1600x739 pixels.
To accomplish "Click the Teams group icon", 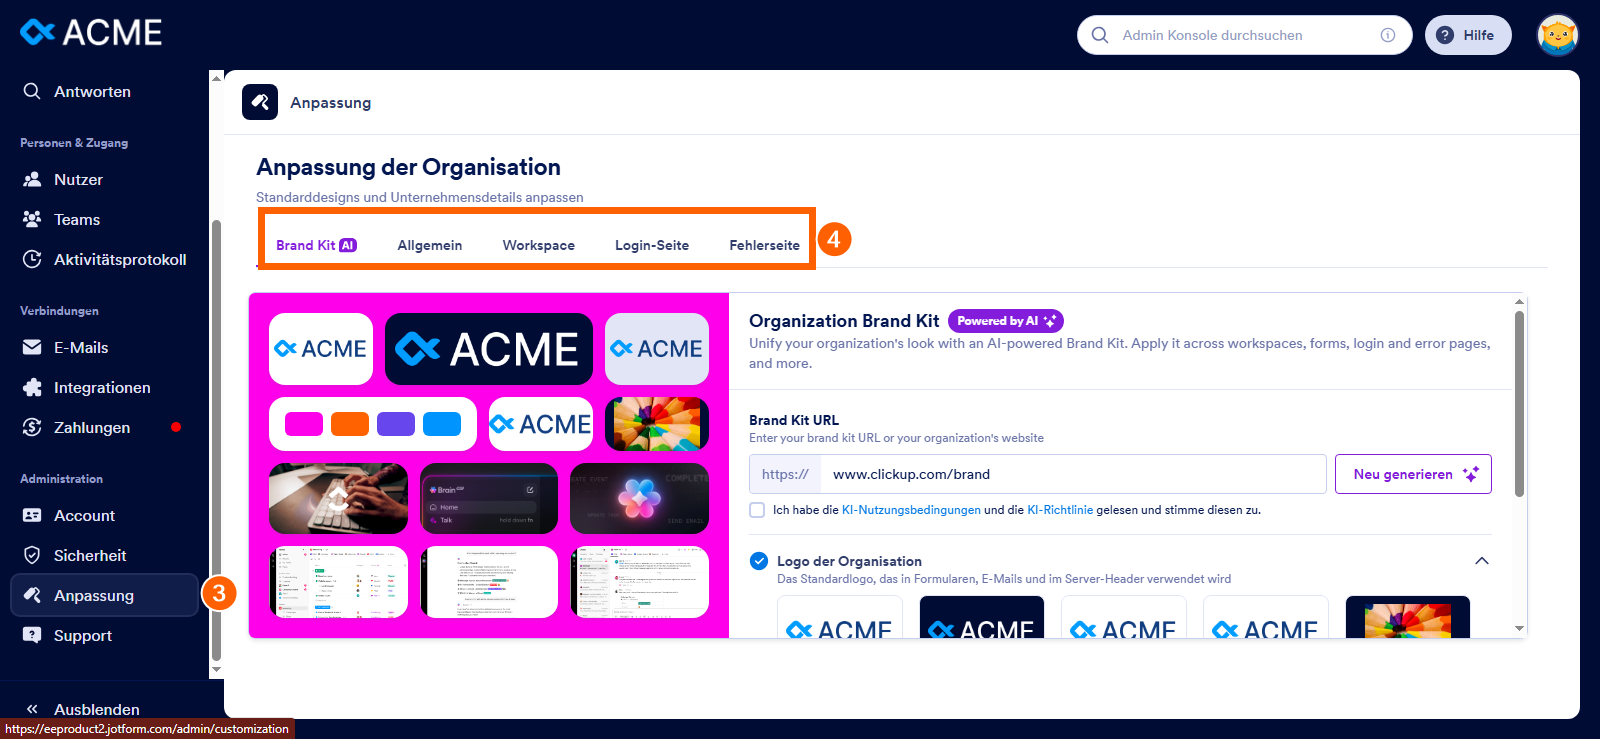I will coord(32,219).
